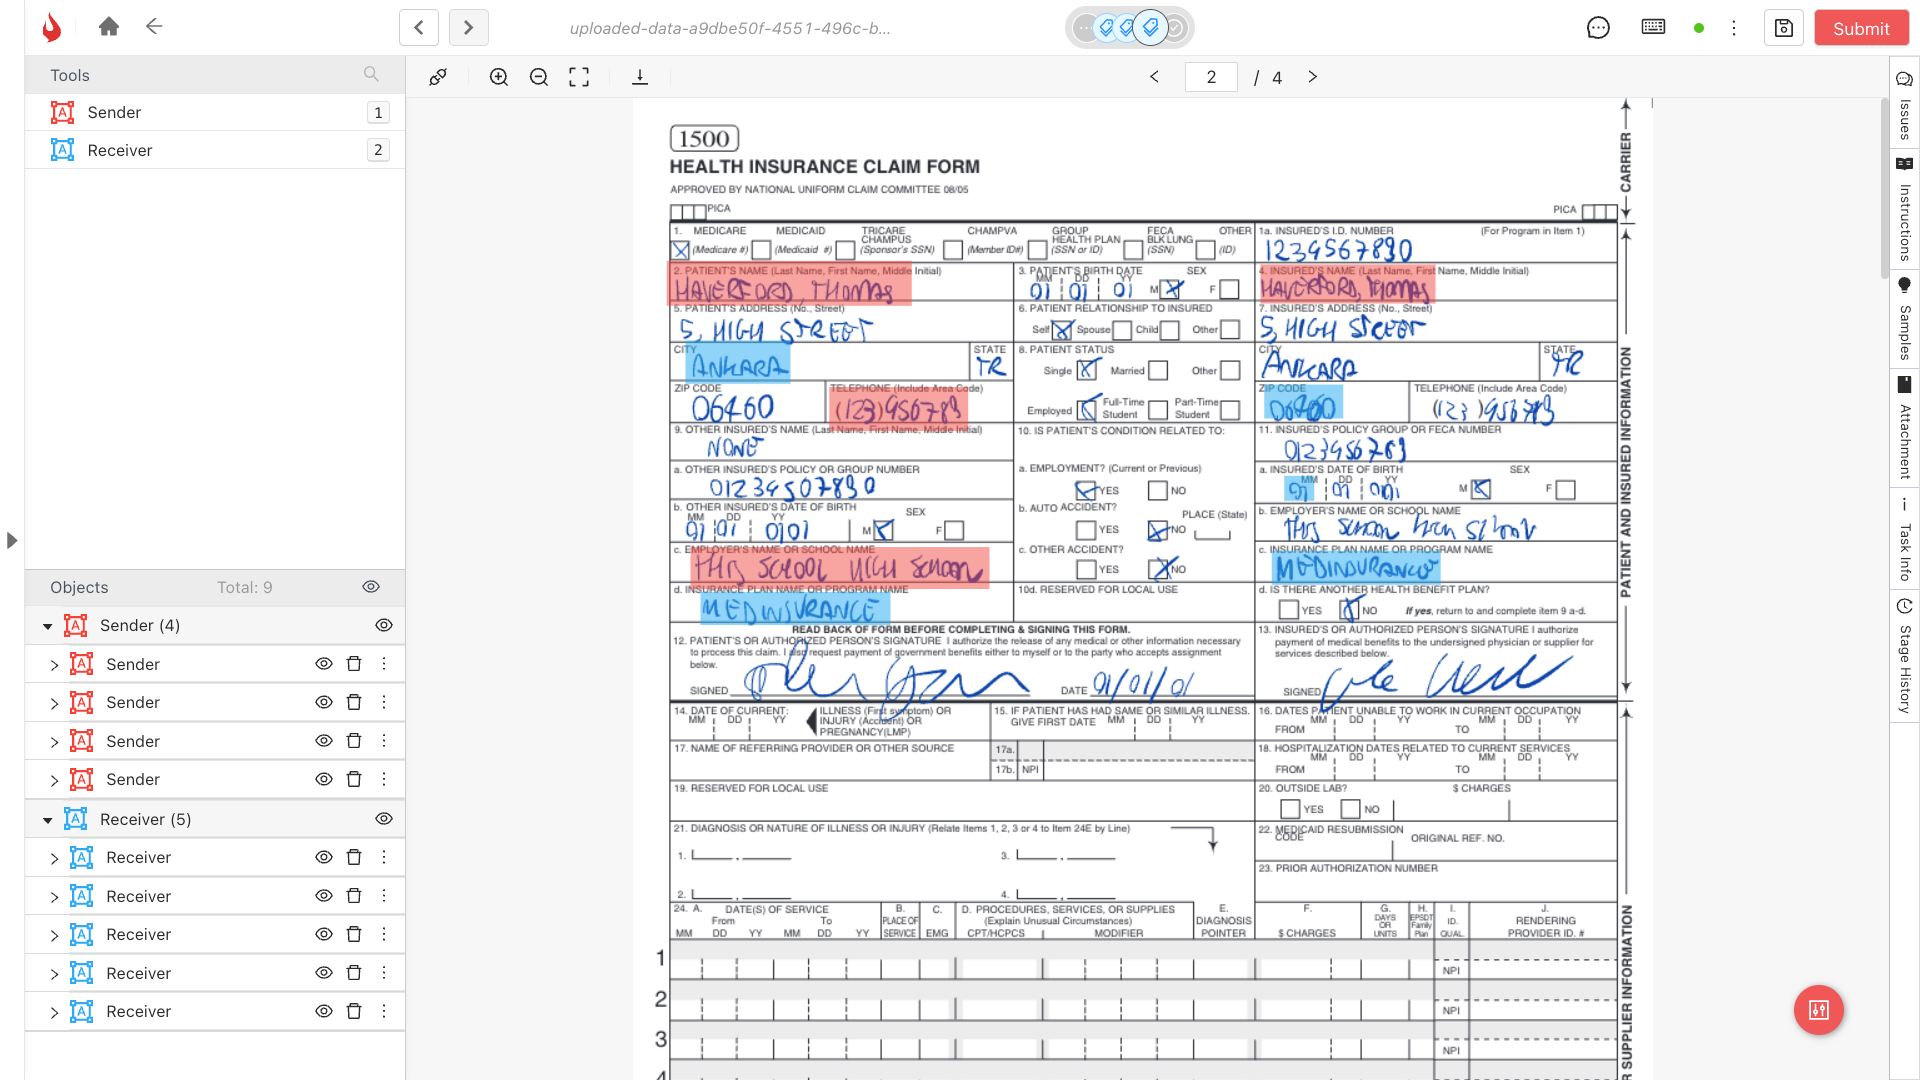1920x1080 pixels.
Task: Open the comments chat bubble icon
Action: 1598,28
